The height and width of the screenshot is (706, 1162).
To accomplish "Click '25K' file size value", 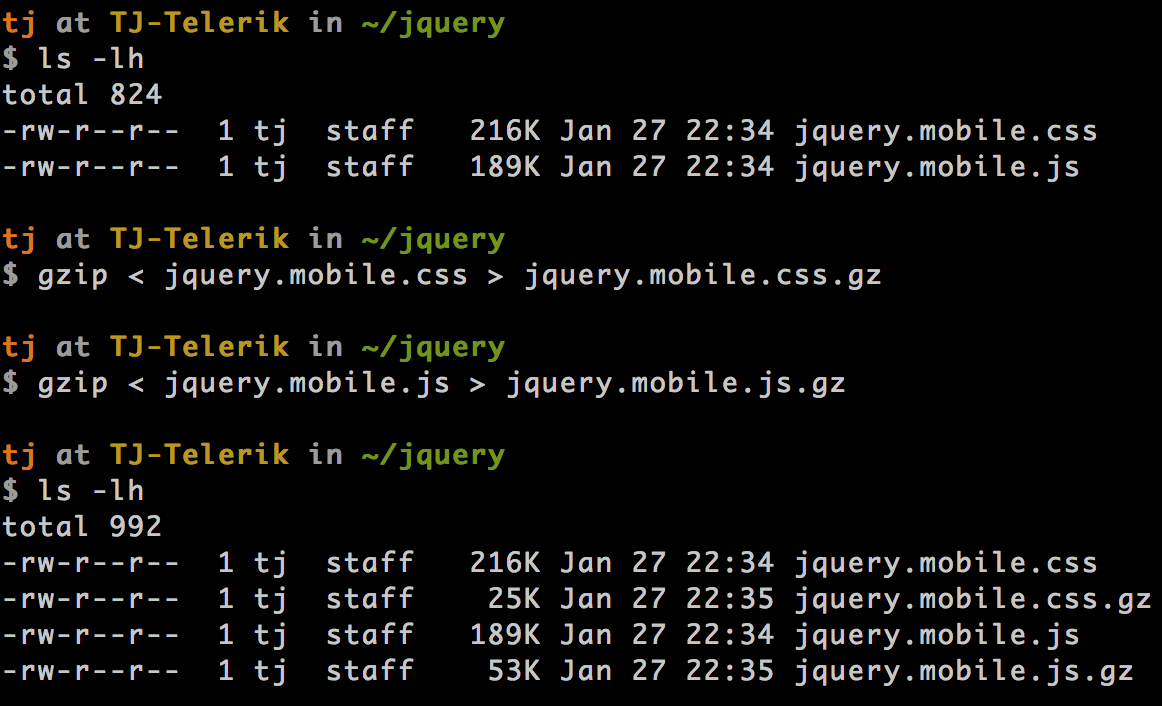I will (514, 599).
